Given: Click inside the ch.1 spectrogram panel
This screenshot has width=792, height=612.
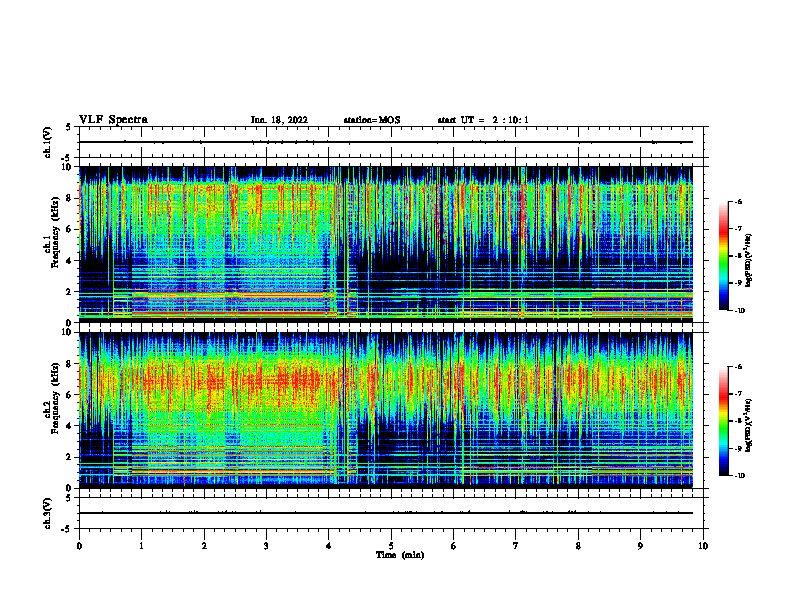Looking at the screenshot, I should click(386, 244).
